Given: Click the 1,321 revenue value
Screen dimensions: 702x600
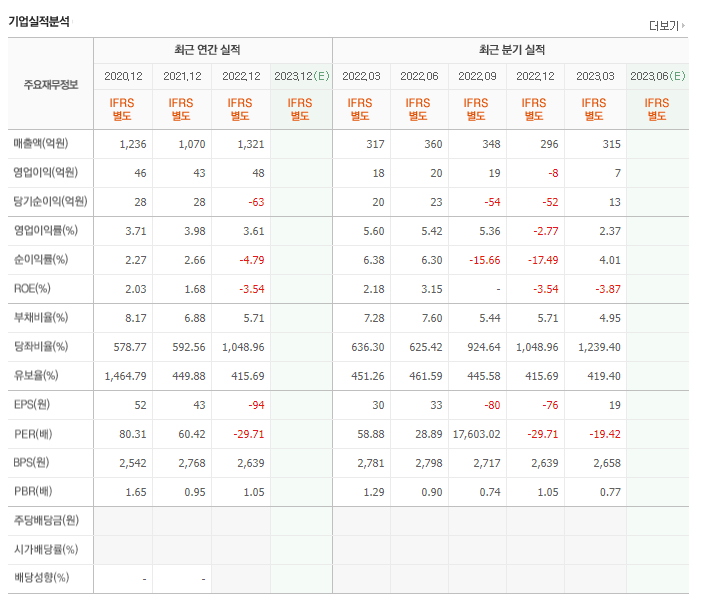Looking at the screenshot, I should coord(251,144).
